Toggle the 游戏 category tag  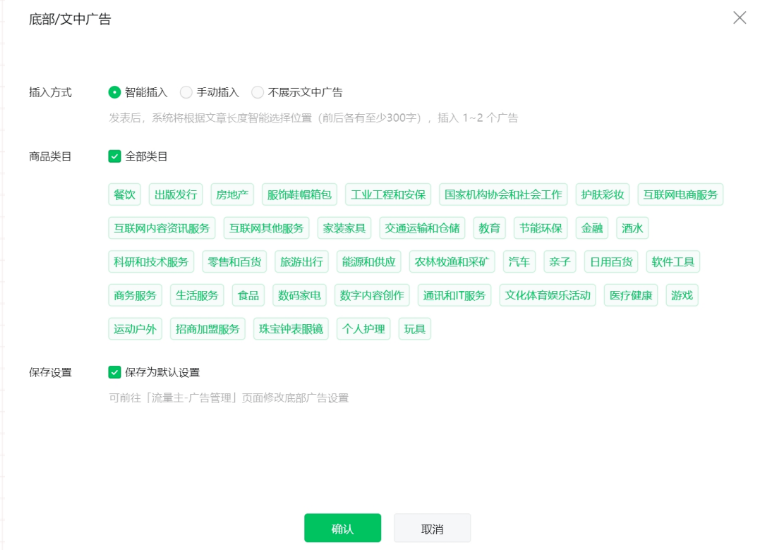pos(682,296)
